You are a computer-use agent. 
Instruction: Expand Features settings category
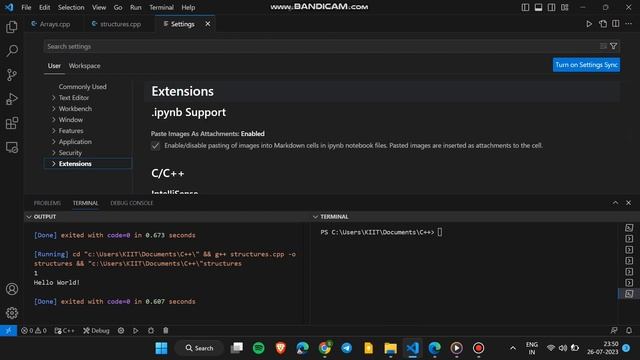[71, 131]
